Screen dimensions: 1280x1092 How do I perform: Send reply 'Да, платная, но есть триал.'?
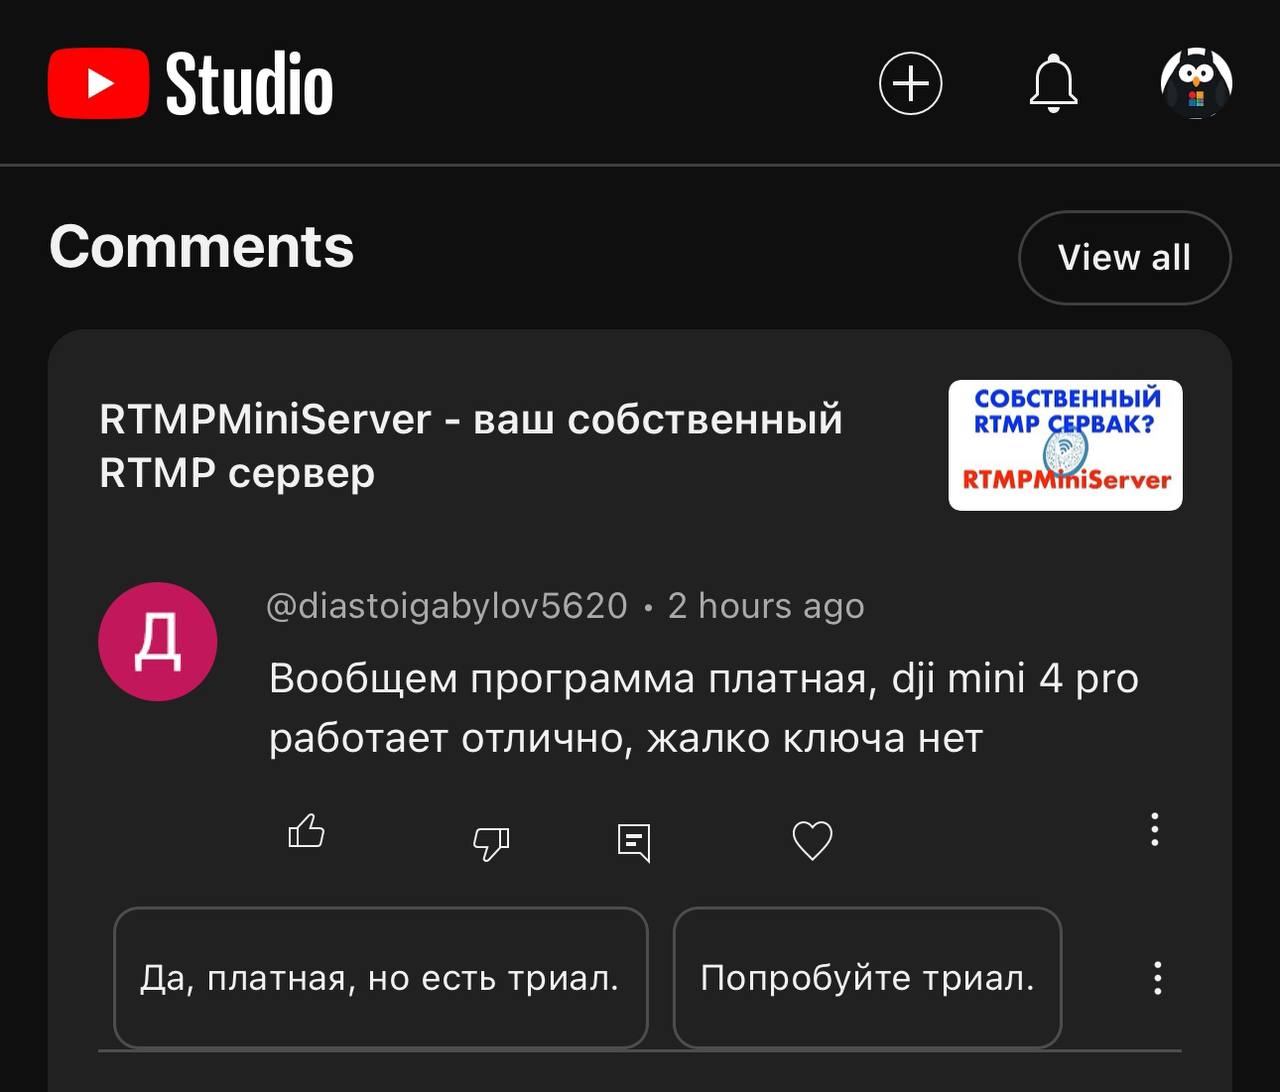(x=381, y=978)
